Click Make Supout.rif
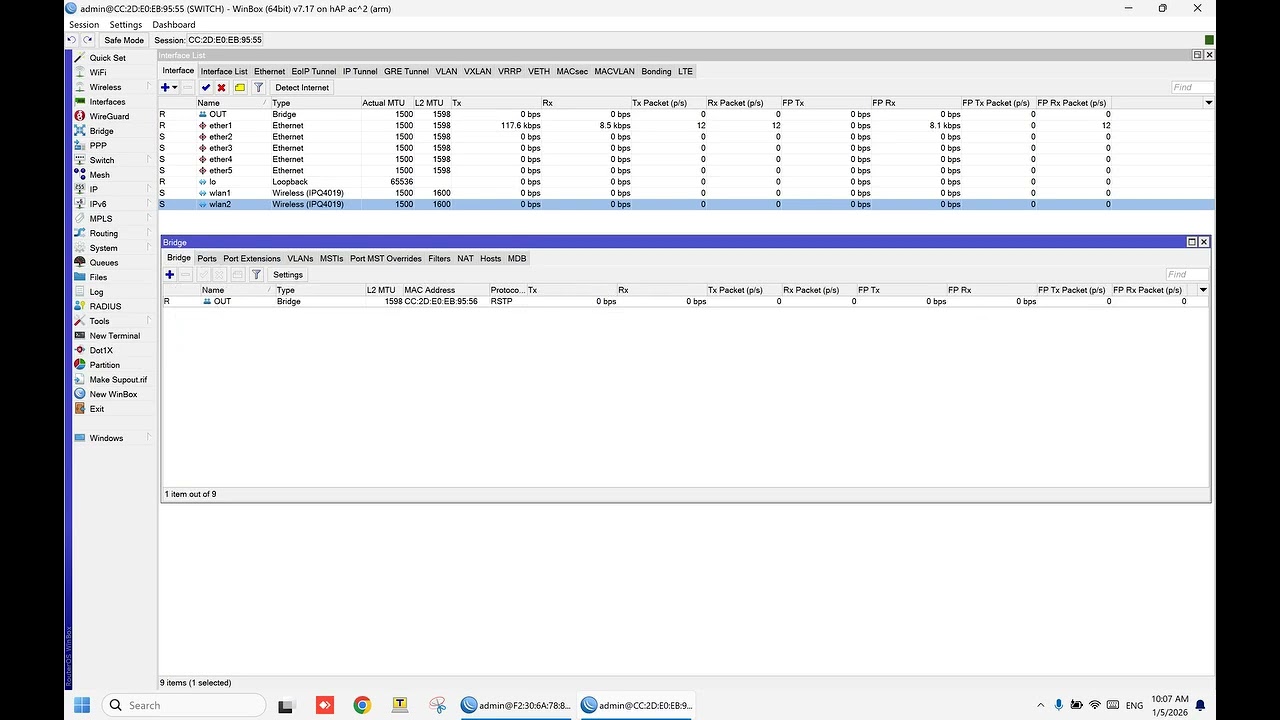 tap(118, 379)
